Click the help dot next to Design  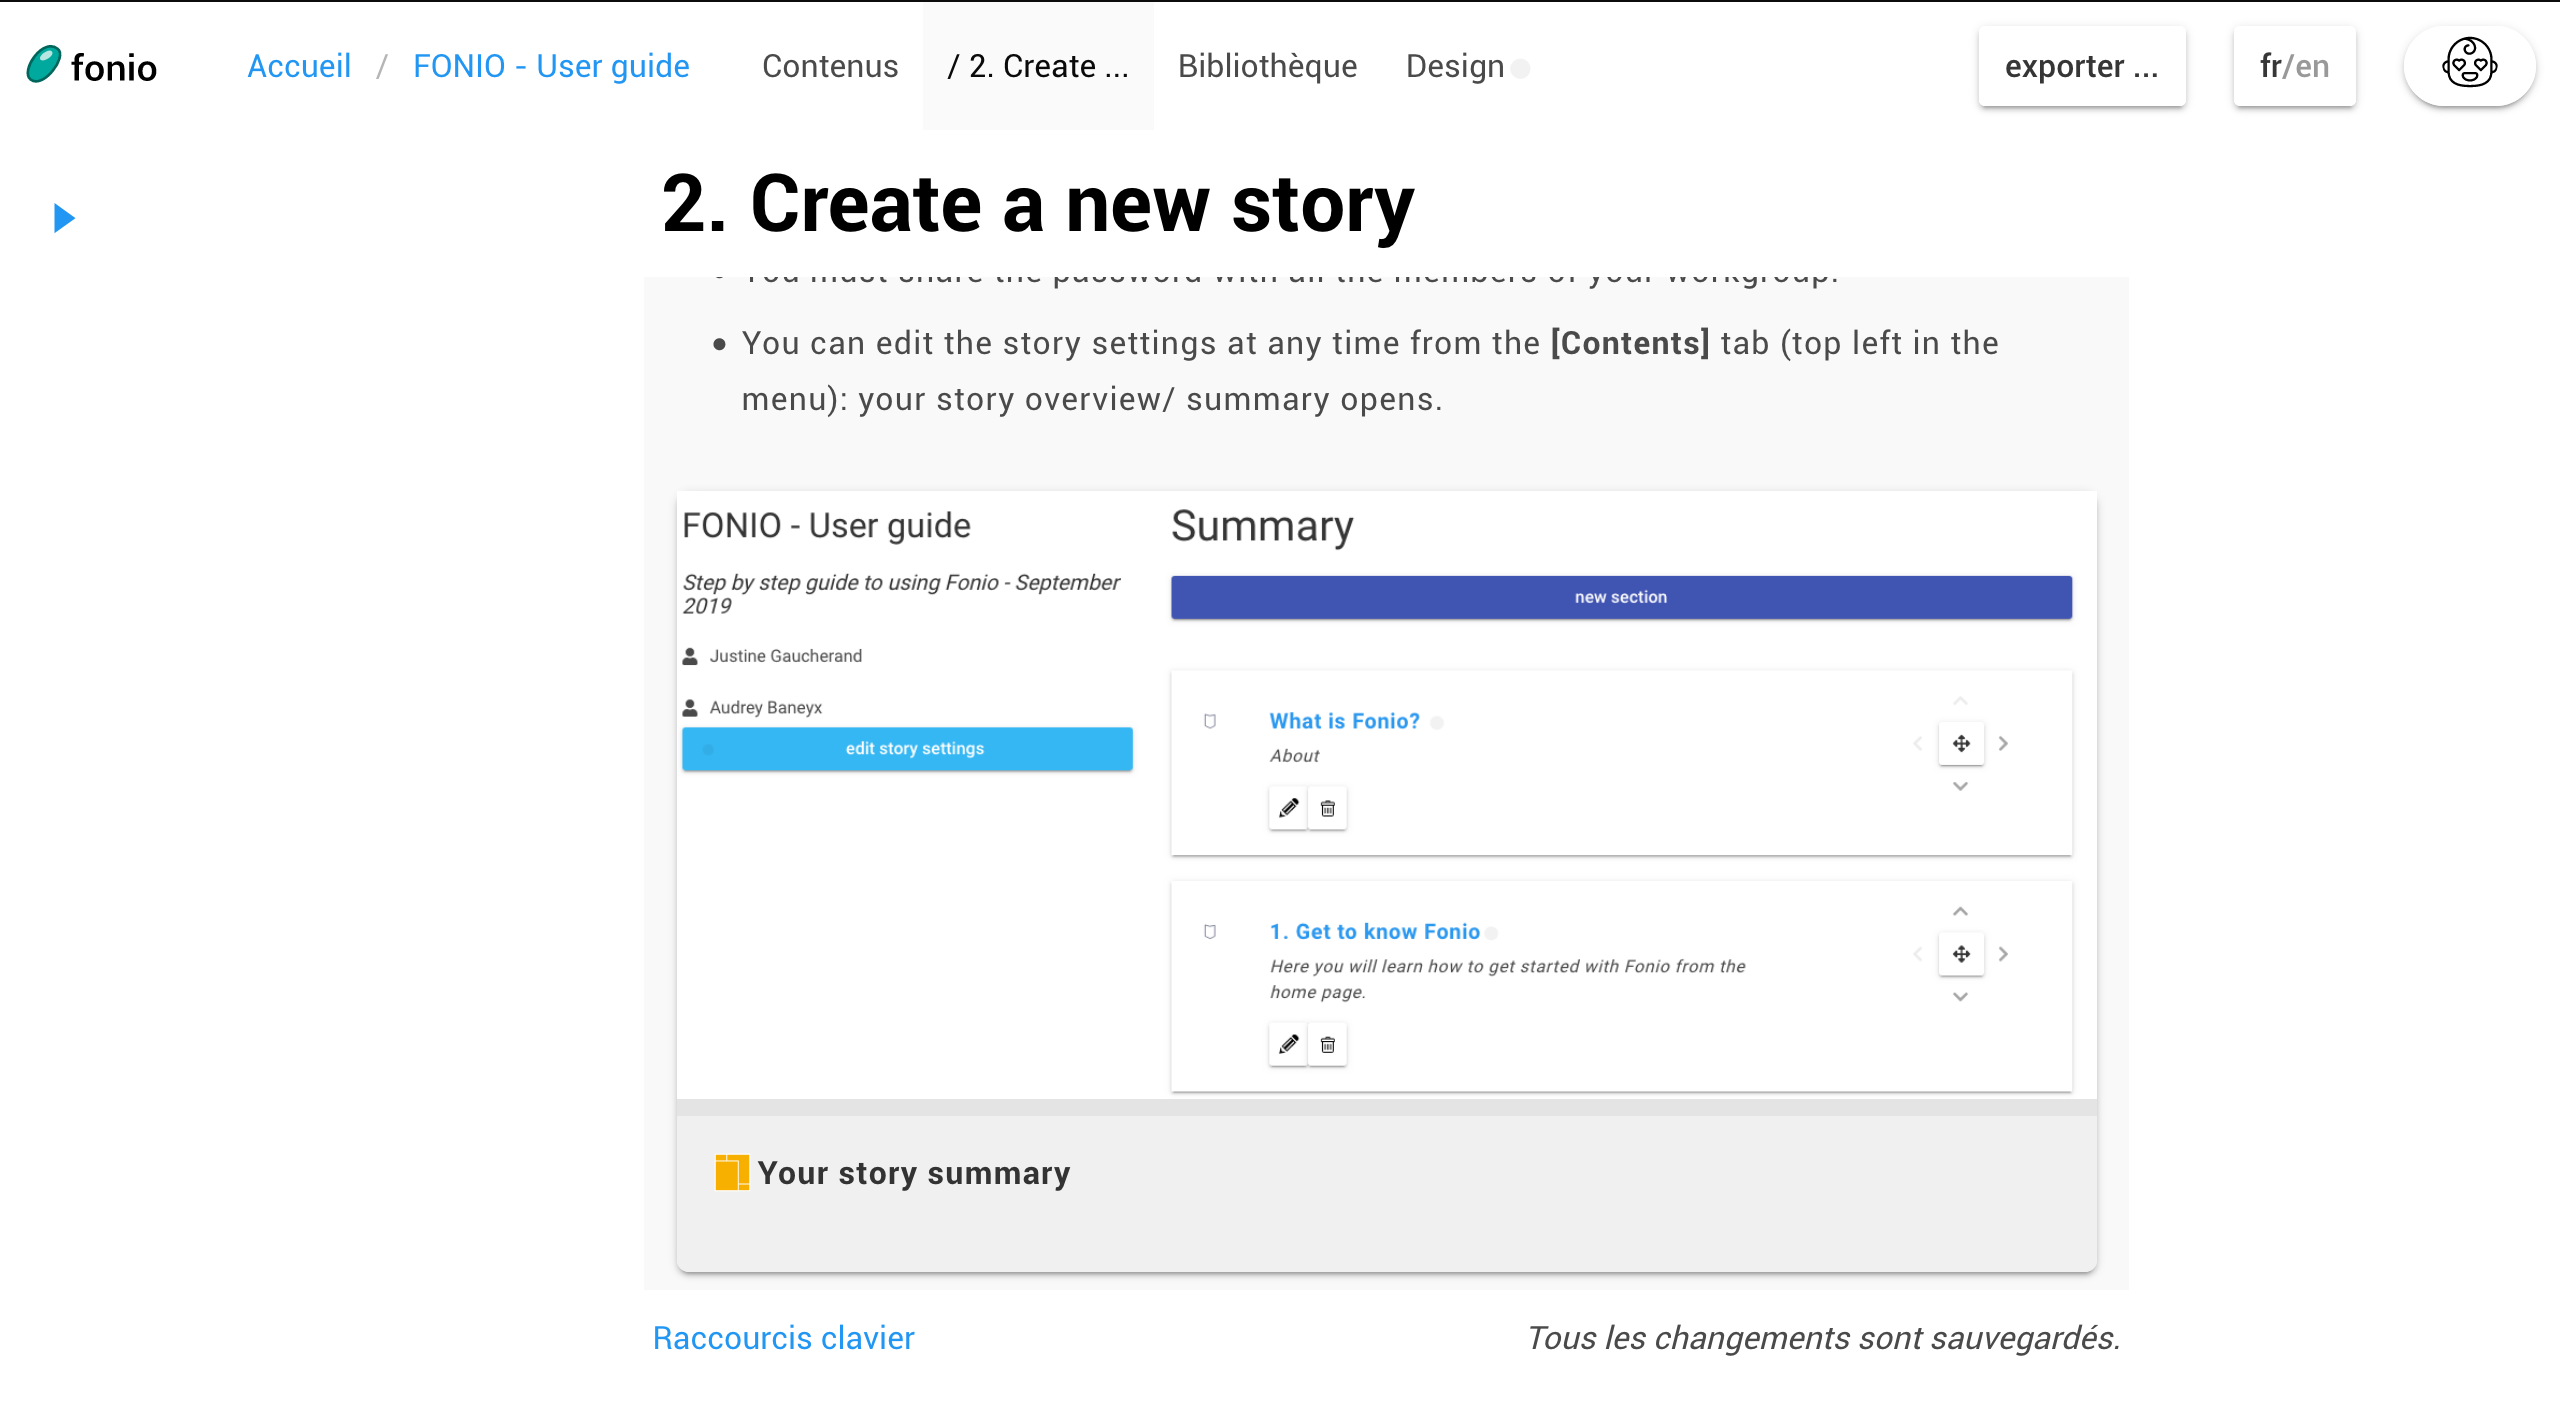1520,68
